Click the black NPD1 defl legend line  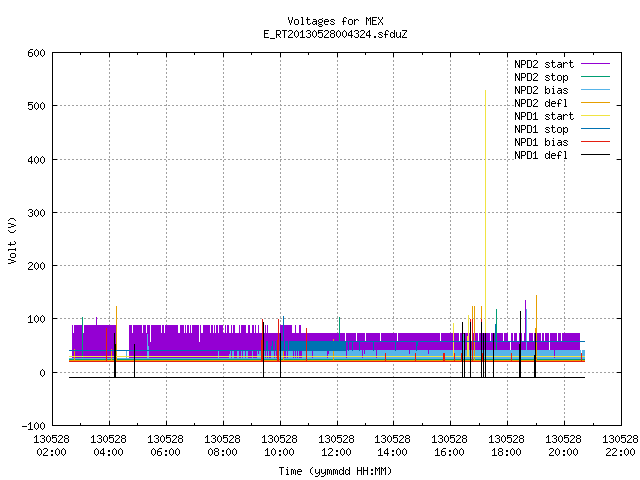[595, 155]
